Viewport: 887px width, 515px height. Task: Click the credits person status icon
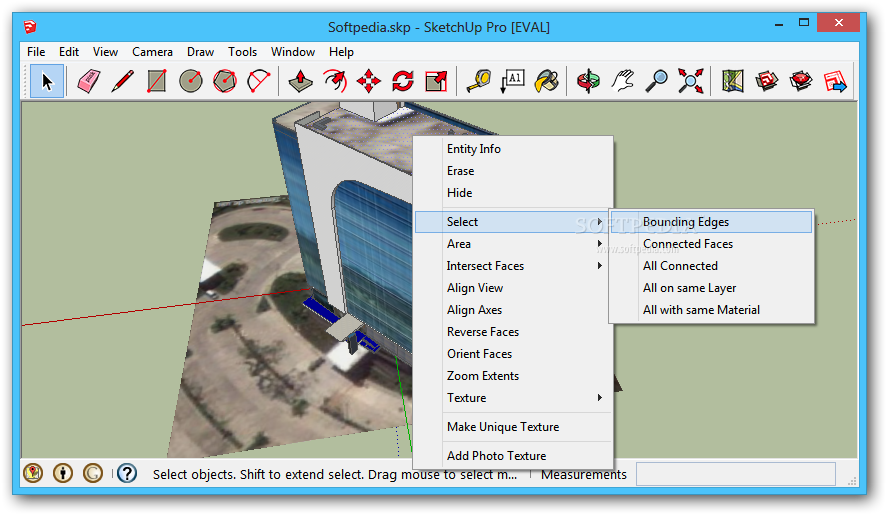(63, 473)
